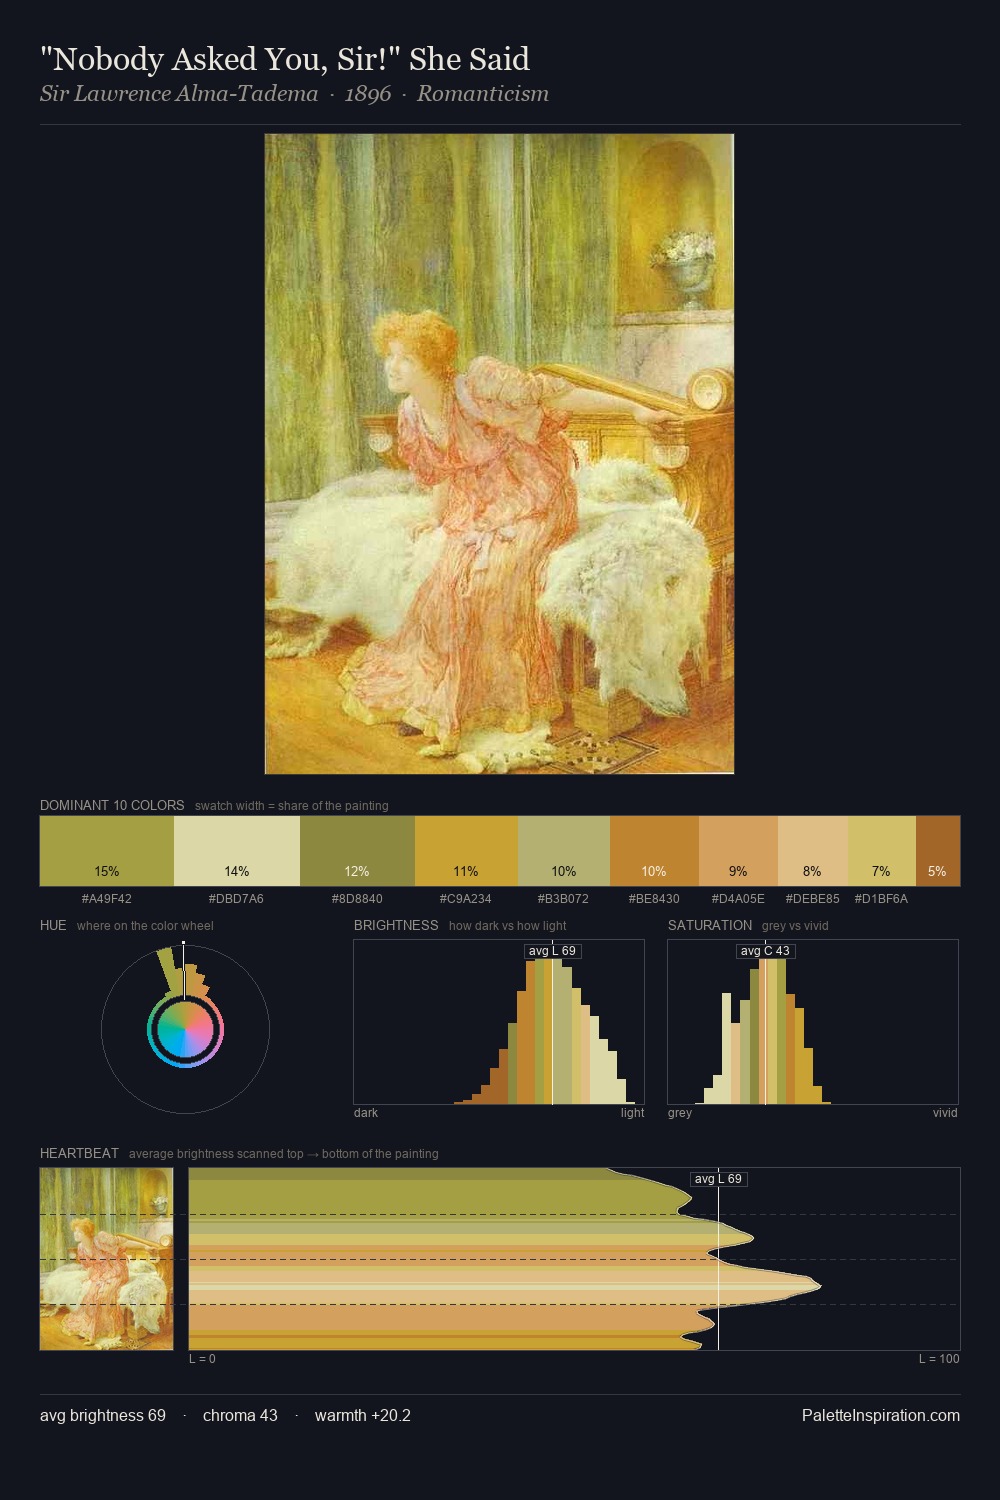The height and width of the screenshot is (1500, 1000).
Task: Click the 'vivid' axis label
Action: coord(945,1113)
